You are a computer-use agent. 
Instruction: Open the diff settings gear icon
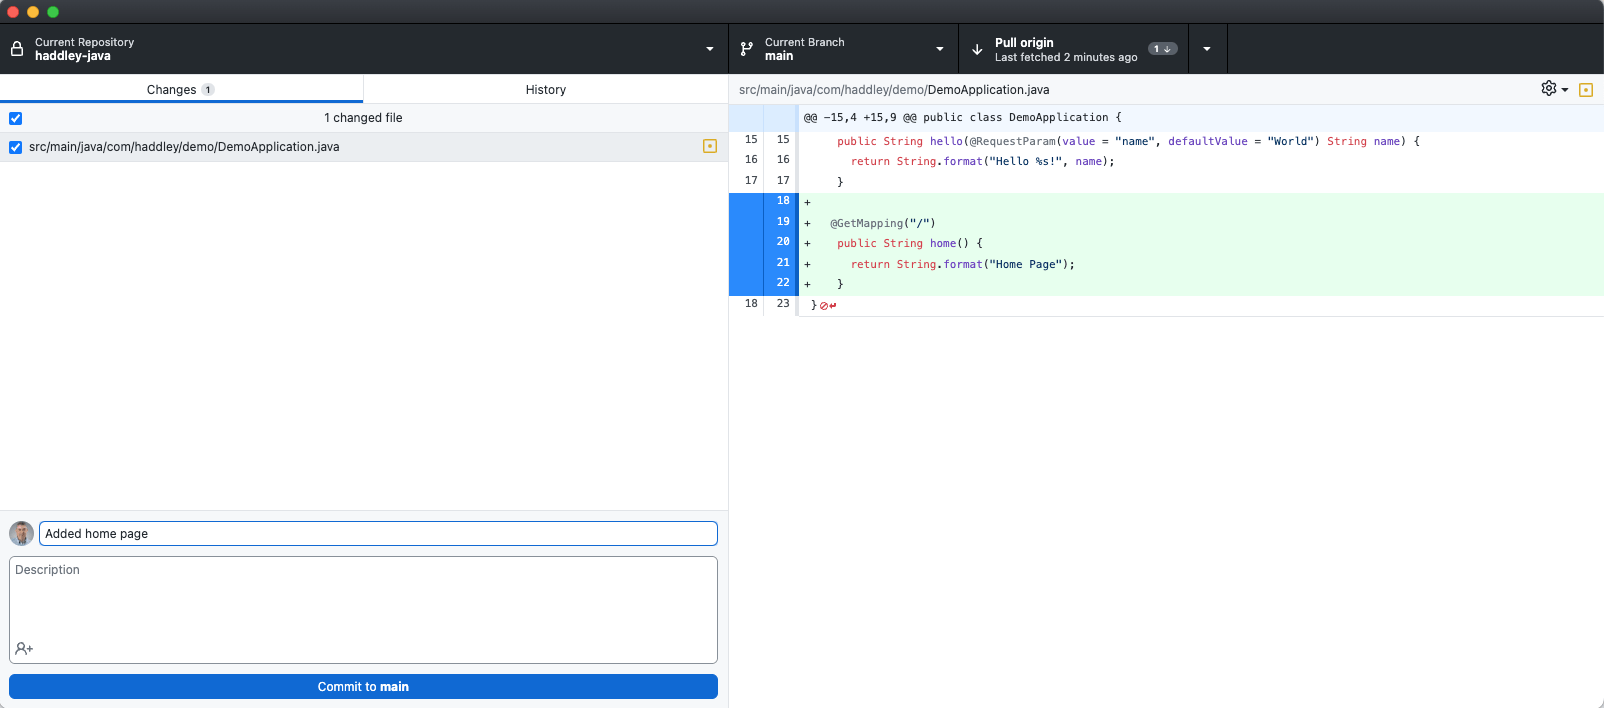point(1549,89)
